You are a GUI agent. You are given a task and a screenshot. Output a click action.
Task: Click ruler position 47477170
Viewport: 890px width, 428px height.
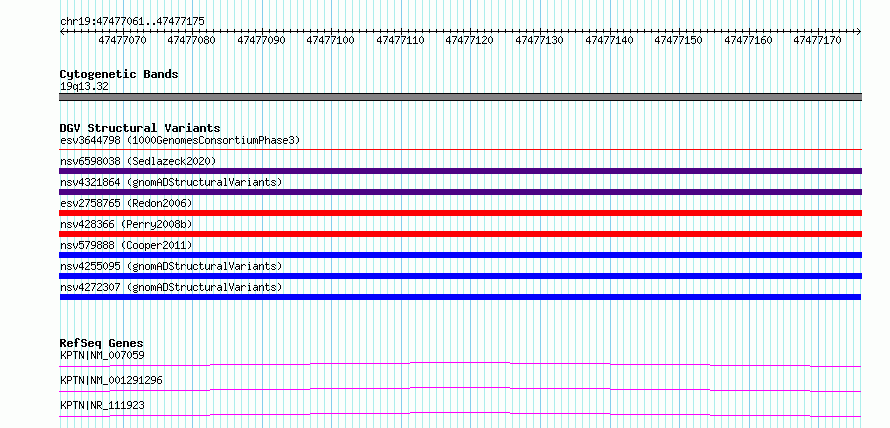(817, 40)
